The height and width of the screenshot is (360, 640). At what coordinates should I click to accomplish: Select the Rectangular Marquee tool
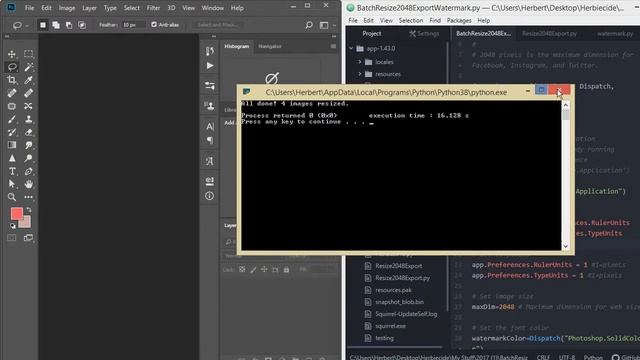pyautogui.click(x=29, y=54)
